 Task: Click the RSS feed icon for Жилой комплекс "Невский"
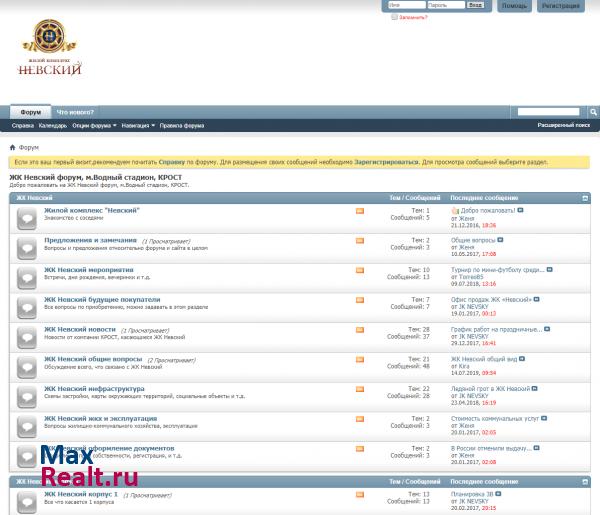360,211
